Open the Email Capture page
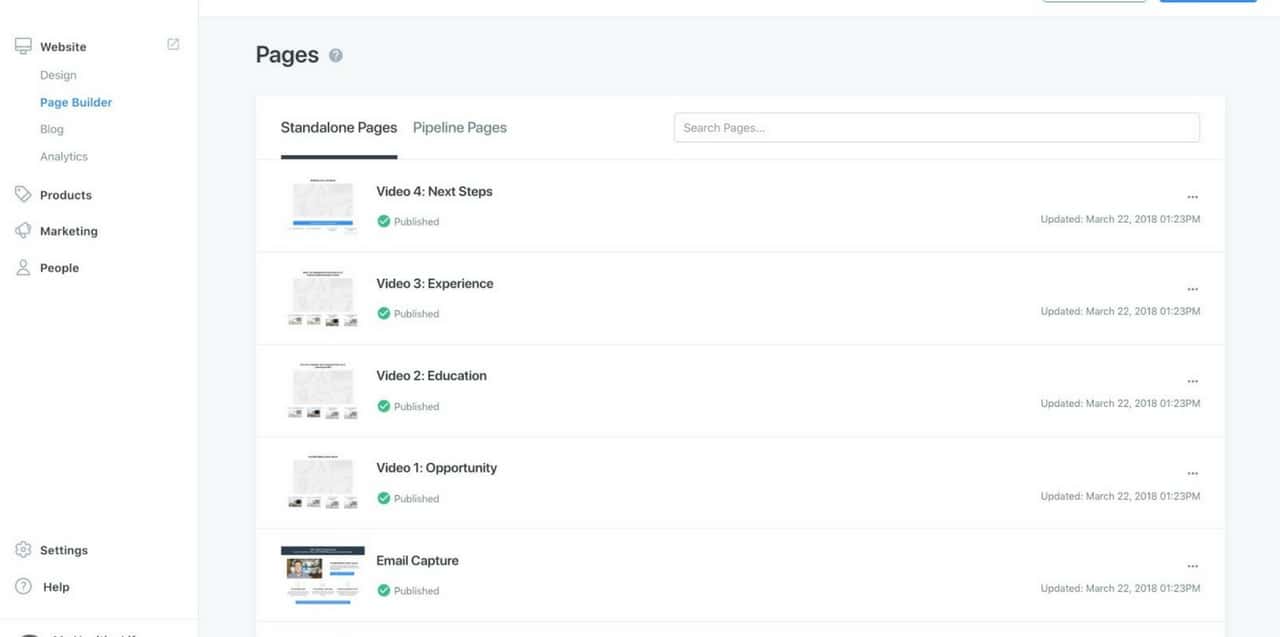Image resolution: width=1280 pixels, height=637 pixels. (x=417, y=560)
